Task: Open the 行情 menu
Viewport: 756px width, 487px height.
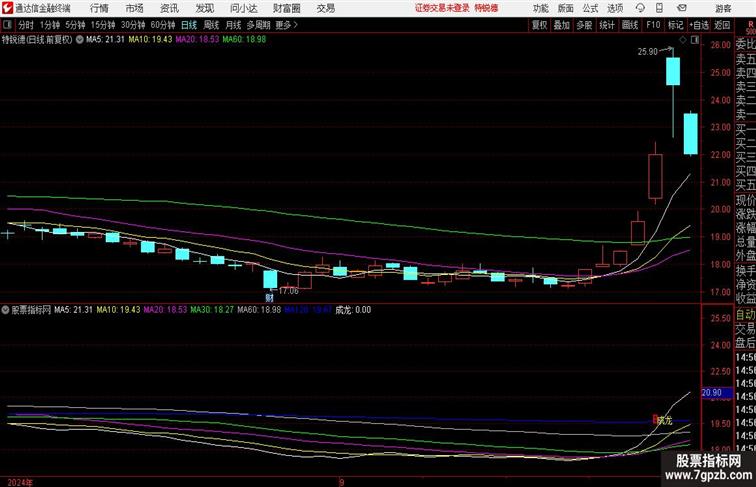Action: click(x=99, y=8)
